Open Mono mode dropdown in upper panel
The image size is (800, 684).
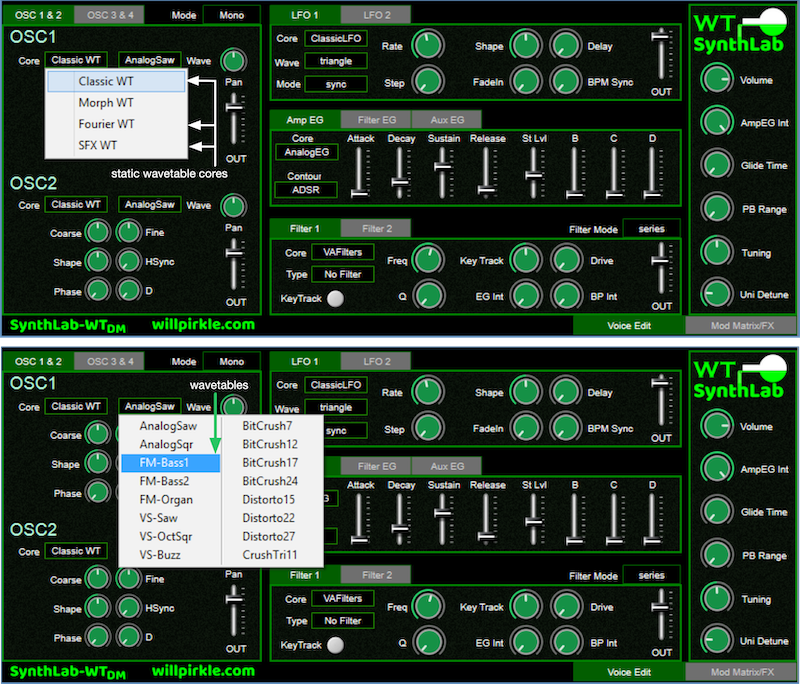pyautogui.click(x=232, y=15)
